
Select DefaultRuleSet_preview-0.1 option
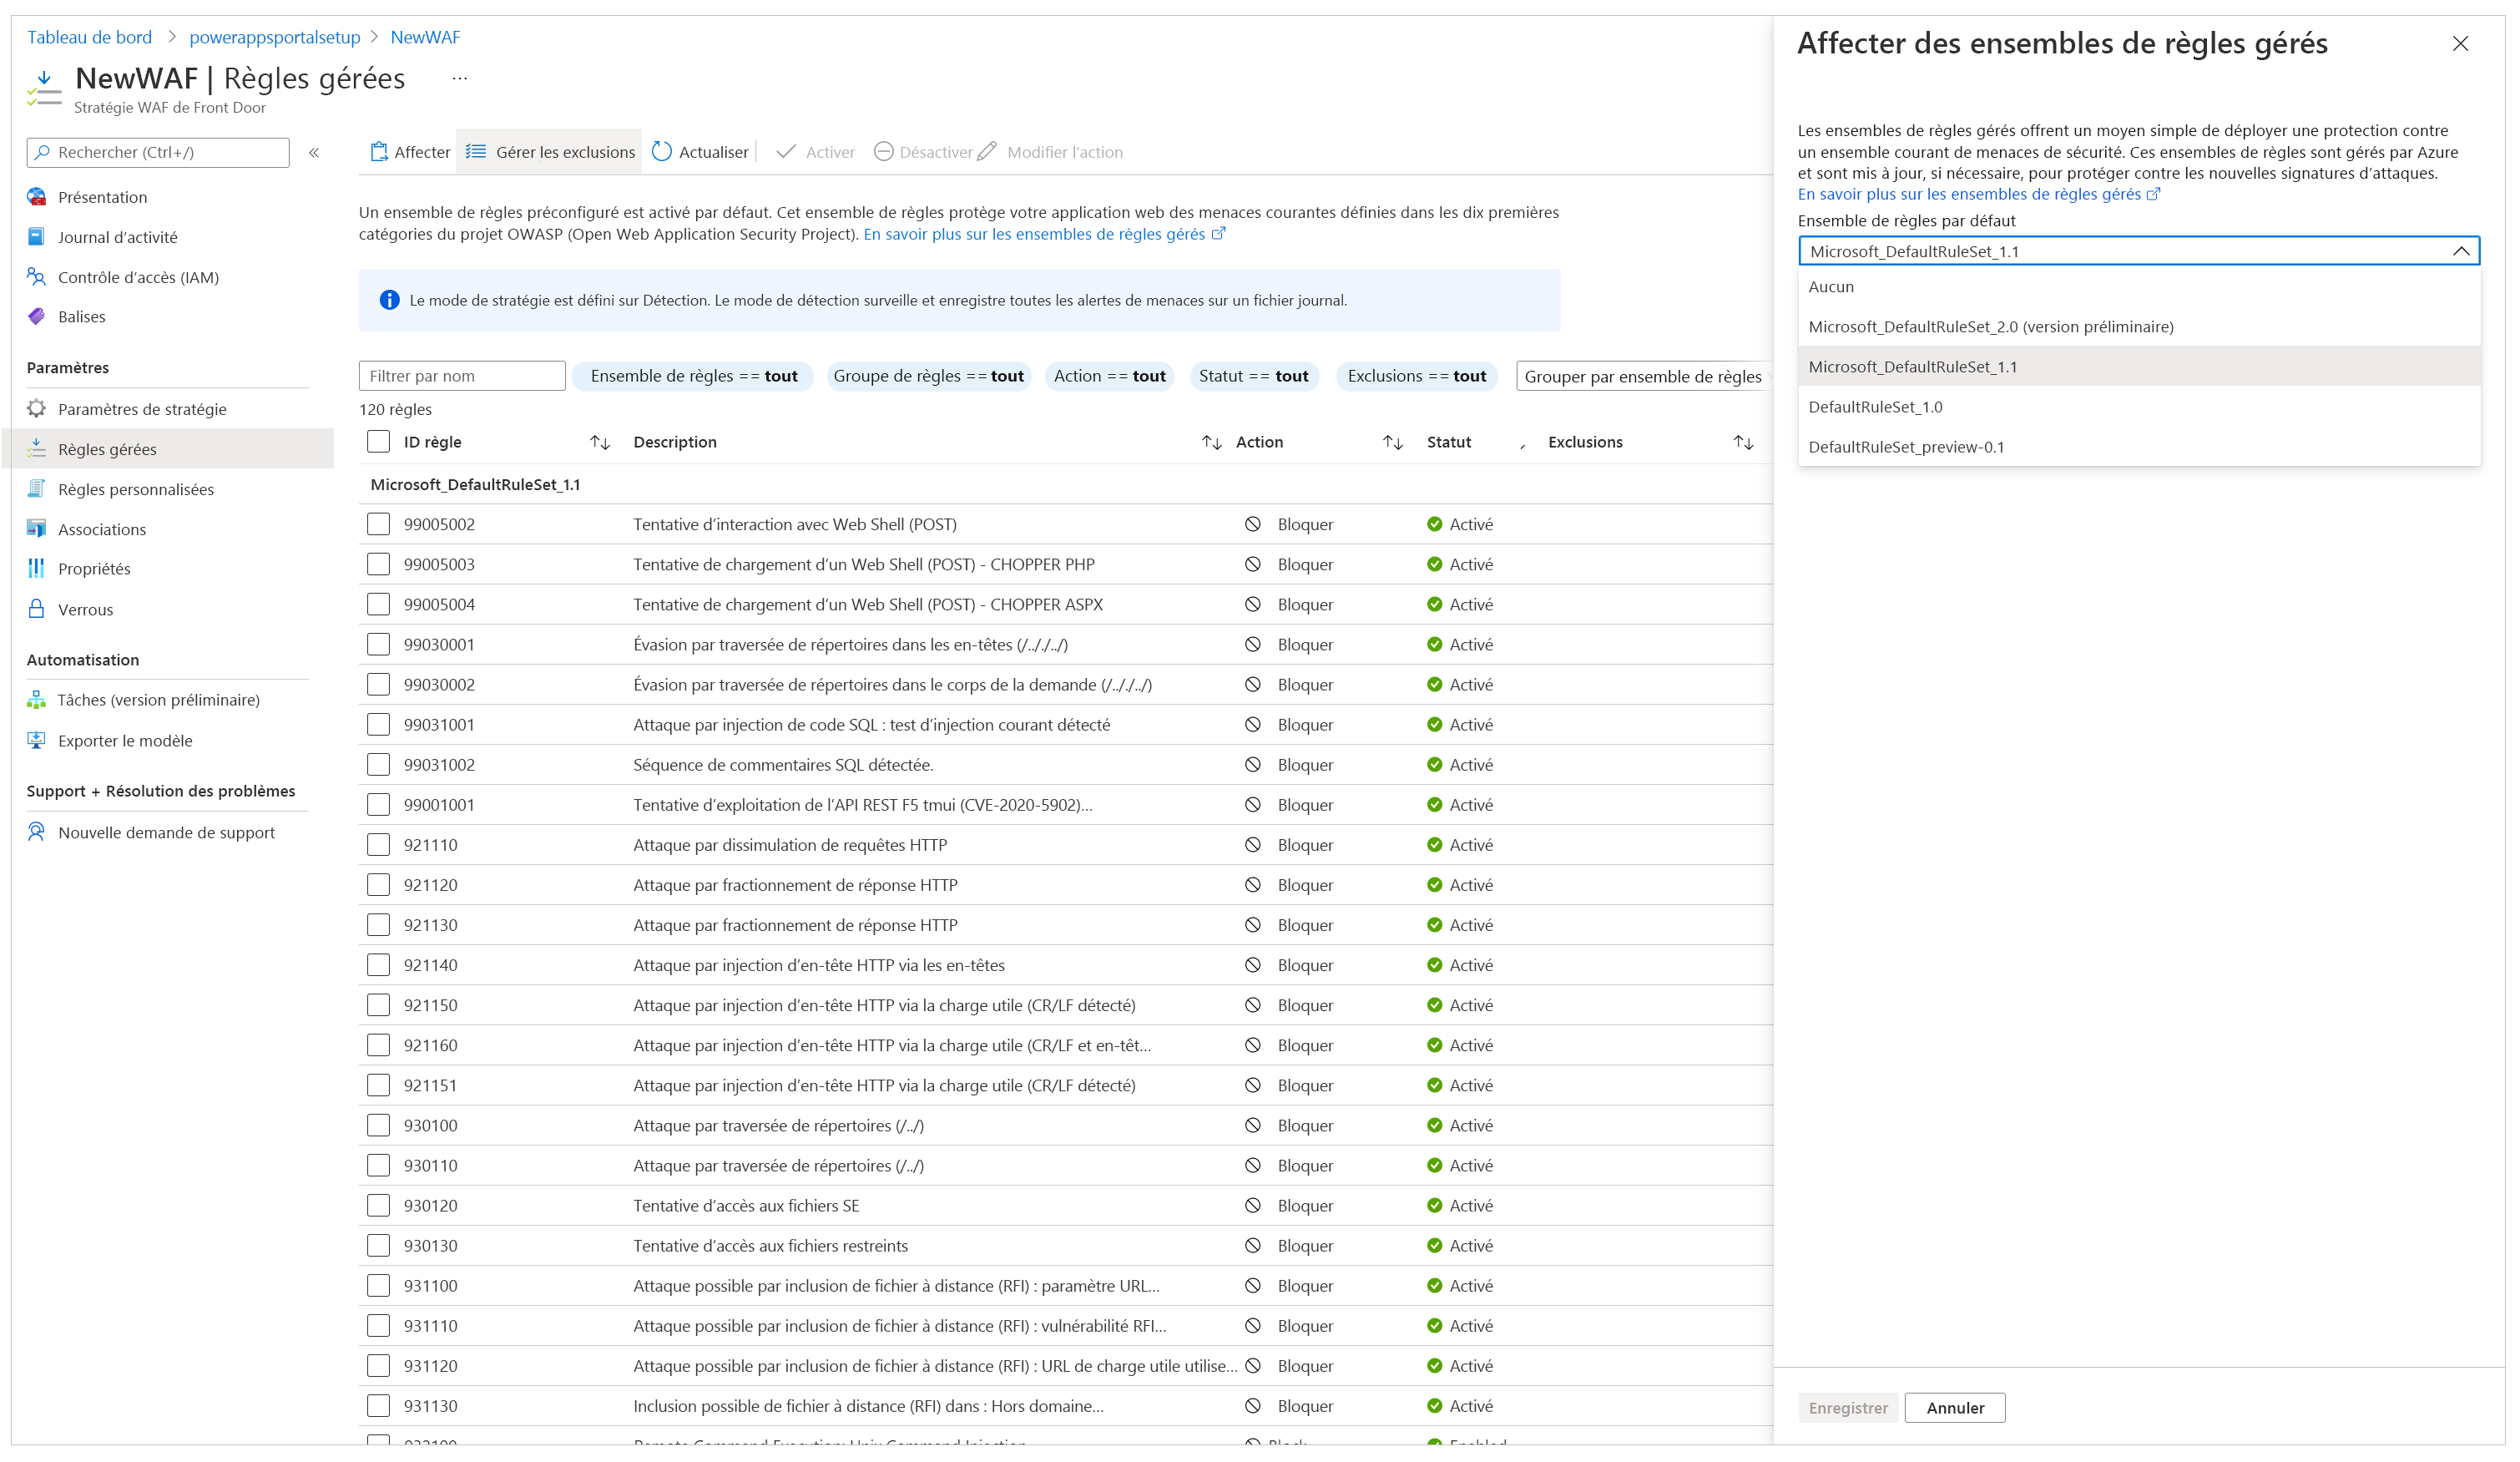click(x=2139, y=447)
